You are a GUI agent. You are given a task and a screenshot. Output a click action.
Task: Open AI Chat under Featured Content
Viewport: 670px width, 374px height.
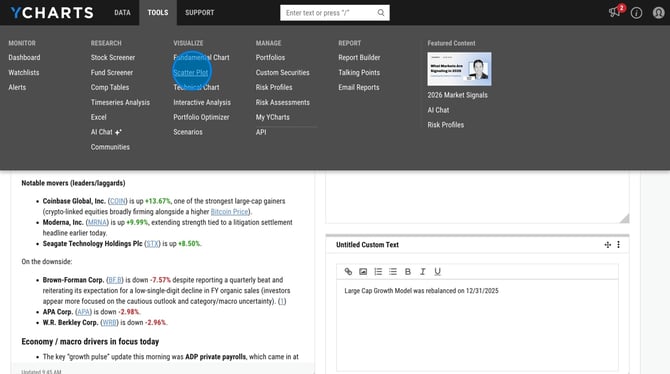pos(438,110)
